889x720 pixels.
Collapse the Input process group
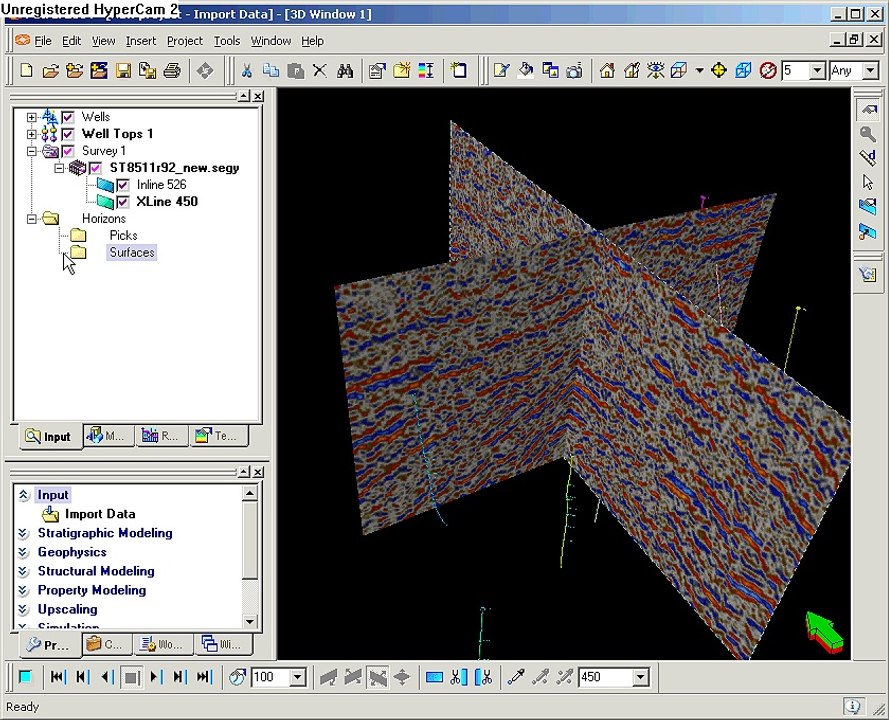[23, 495]
